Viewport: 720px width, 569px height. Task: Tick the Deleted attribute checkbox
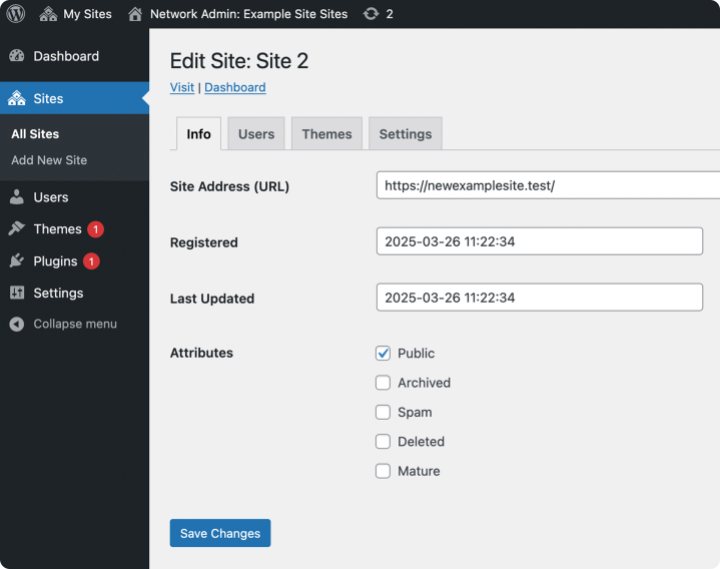pyautogui.click(x=383, y=441)
